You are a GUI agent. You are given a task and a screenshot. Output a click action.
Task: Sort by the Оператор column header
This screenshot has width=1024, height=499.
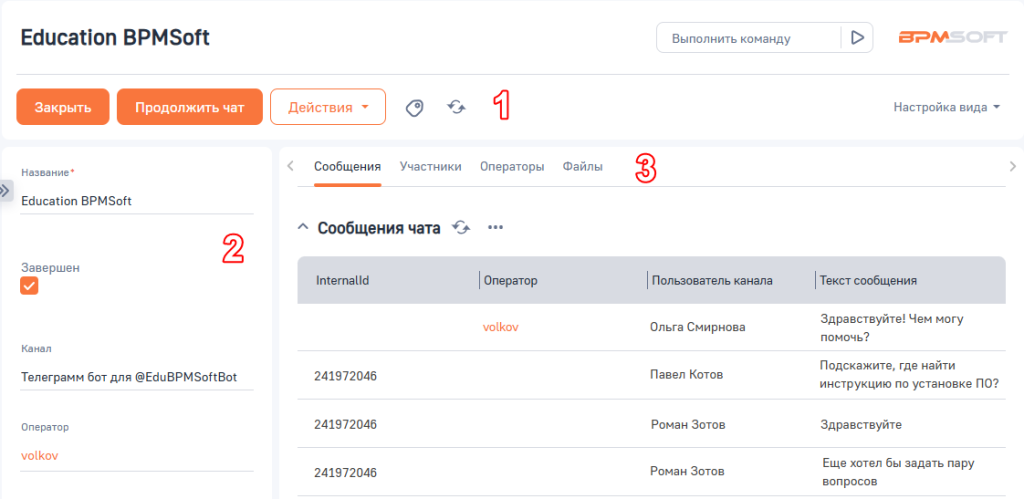511,280
